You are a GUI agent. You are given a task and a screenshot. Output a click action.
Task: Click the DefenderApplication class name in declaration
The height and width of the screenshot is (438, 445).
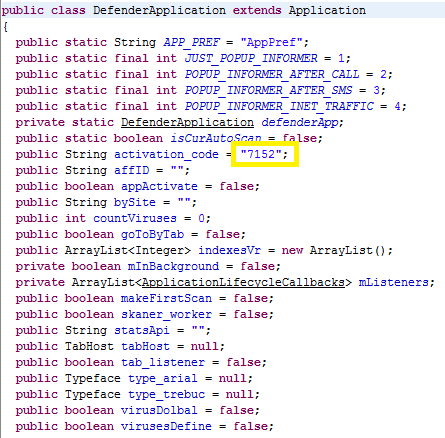coord(159,11)
